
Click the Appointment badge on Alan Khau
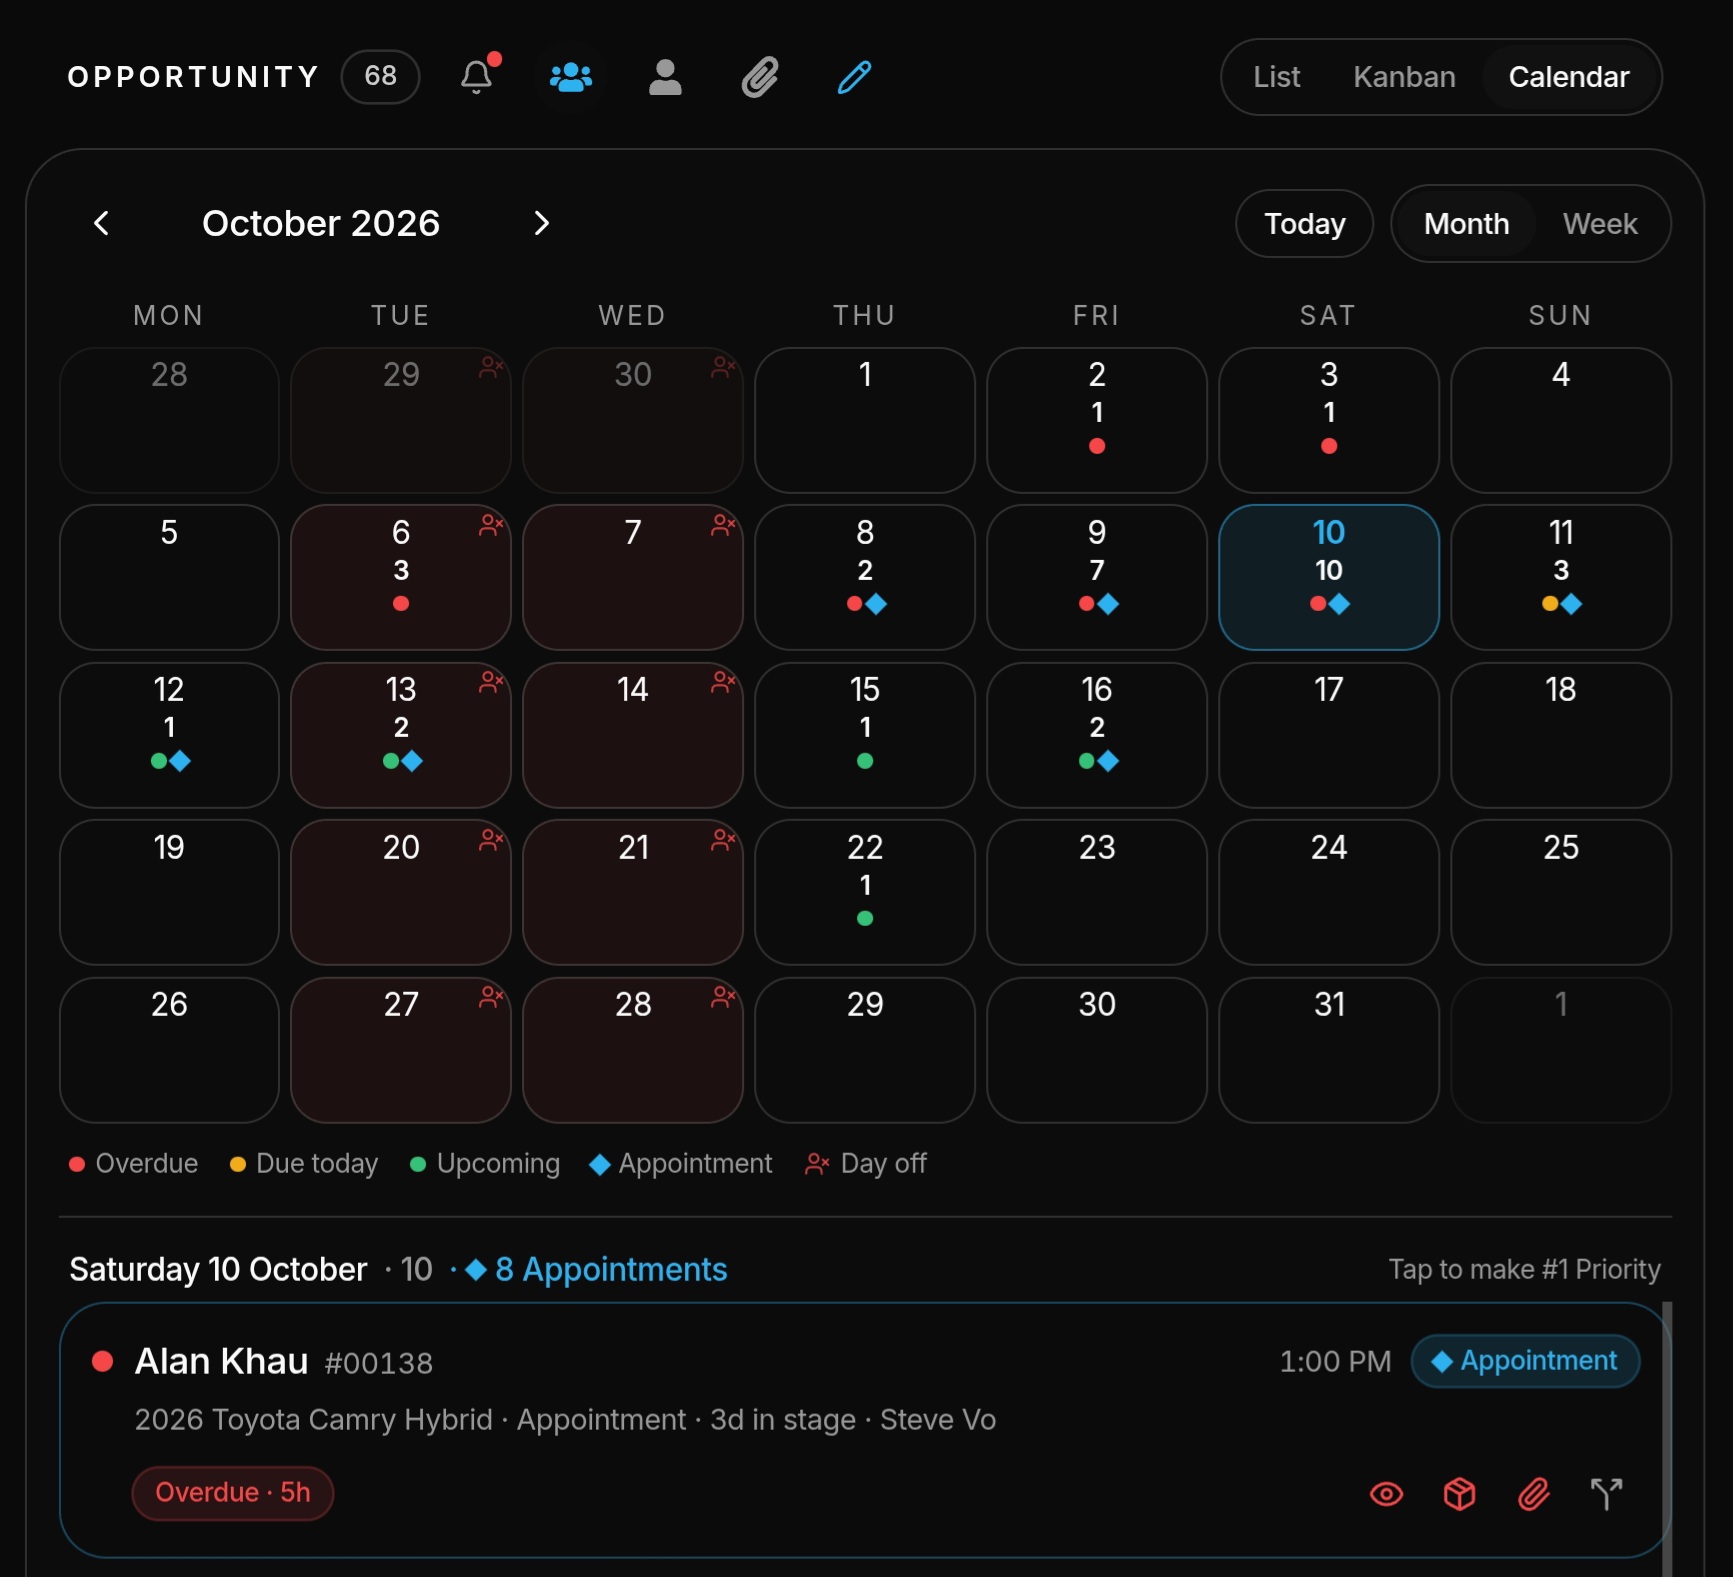pos(1525,1361)
